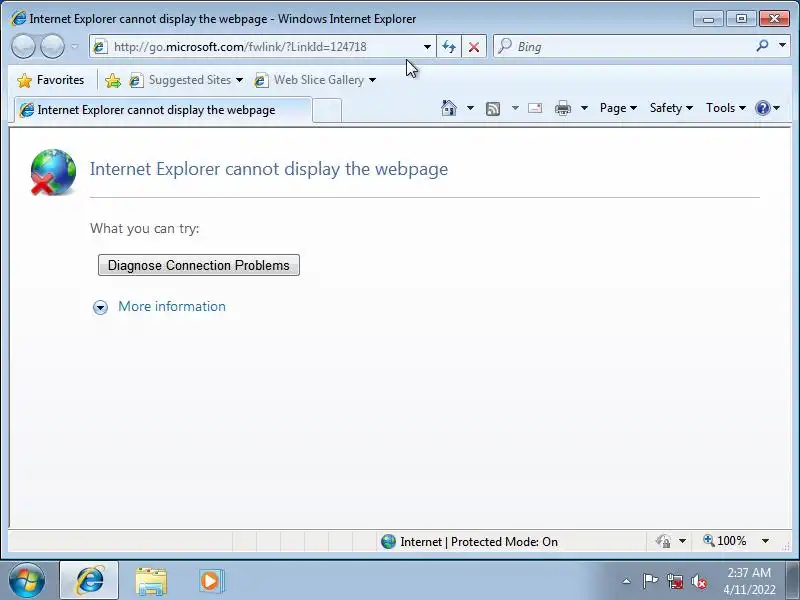
Task: Click the blue Help icon
Action: point(763,108)
